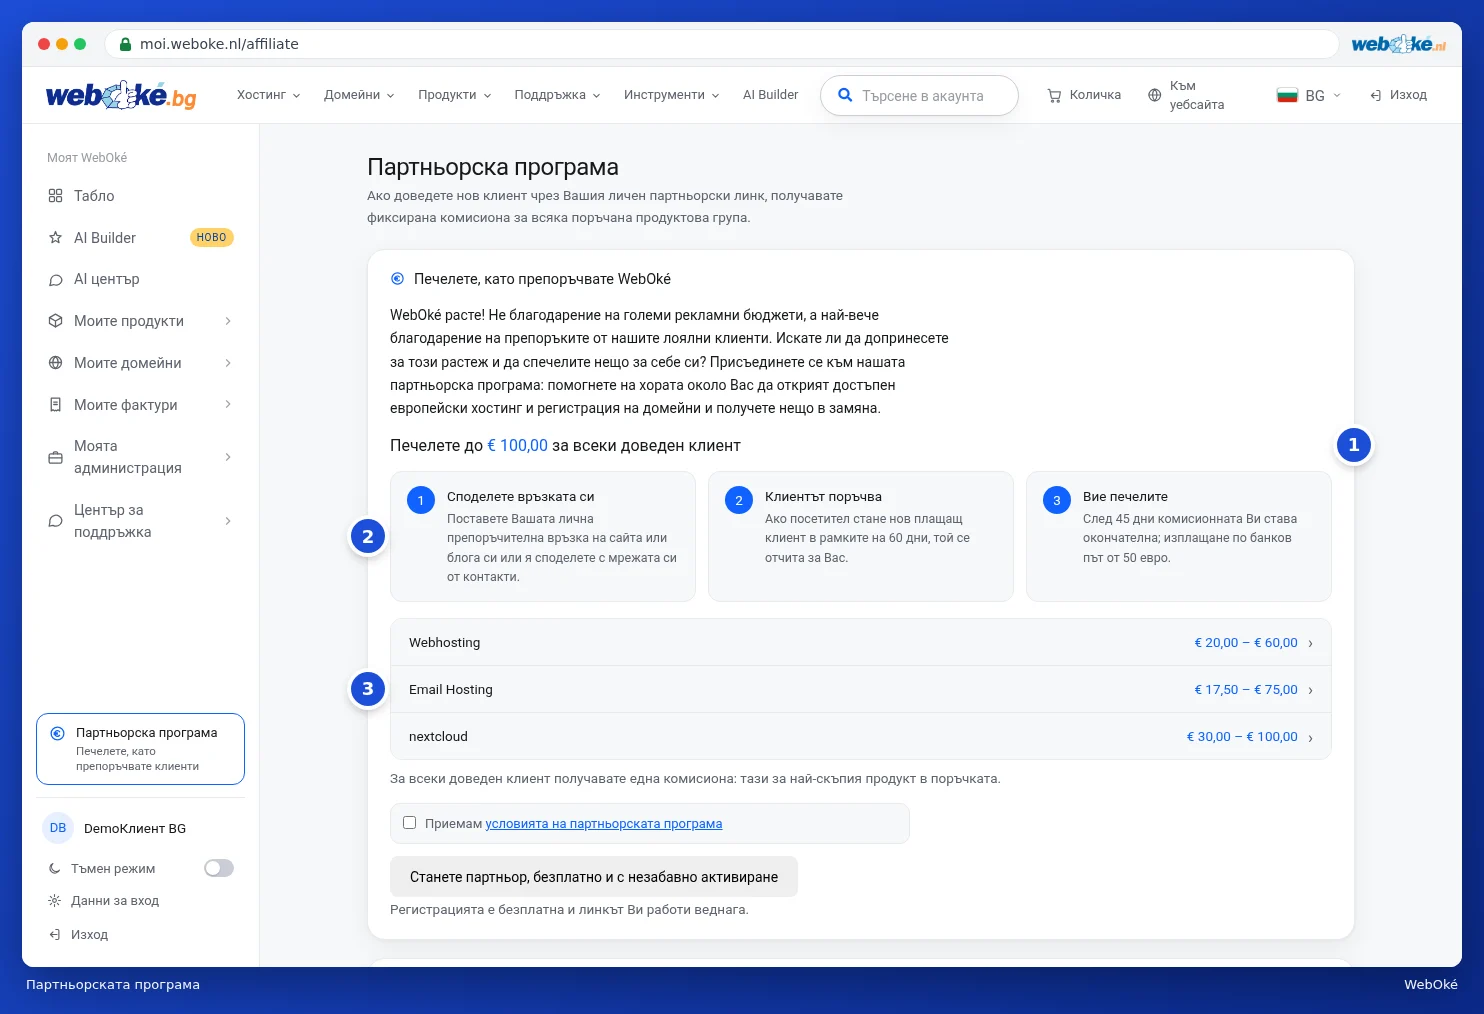Click Изход at sidebar bottom
The image size is (1484, 1014).
89,935
